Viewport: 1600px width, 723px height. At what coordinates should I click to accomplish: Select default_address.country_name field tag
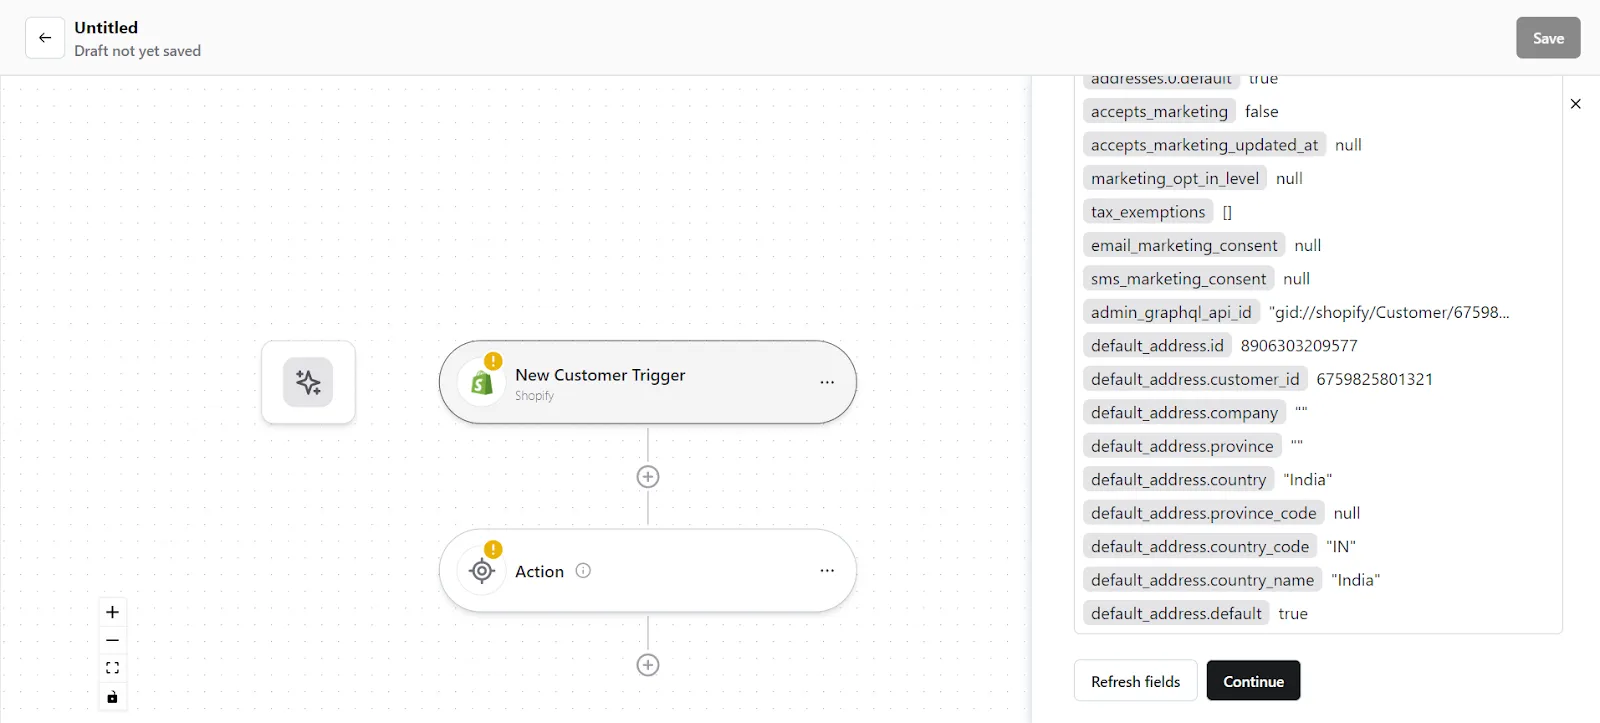(x=1202, y=580)
